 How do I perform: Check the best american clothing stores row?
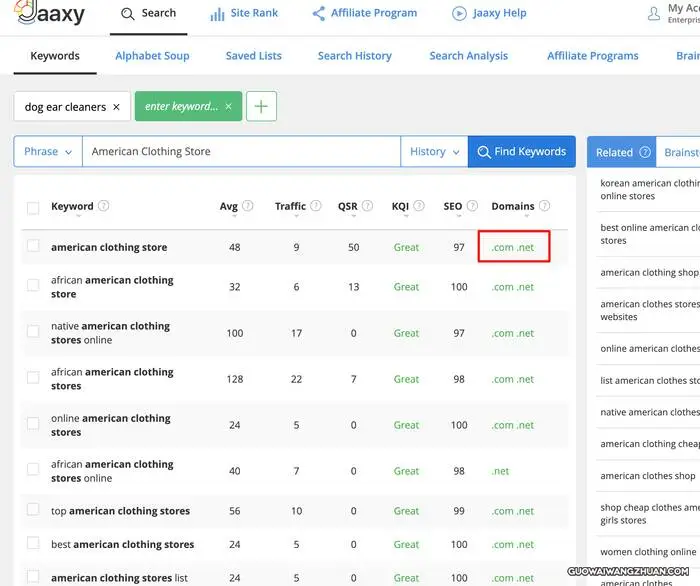pos(33,543)
